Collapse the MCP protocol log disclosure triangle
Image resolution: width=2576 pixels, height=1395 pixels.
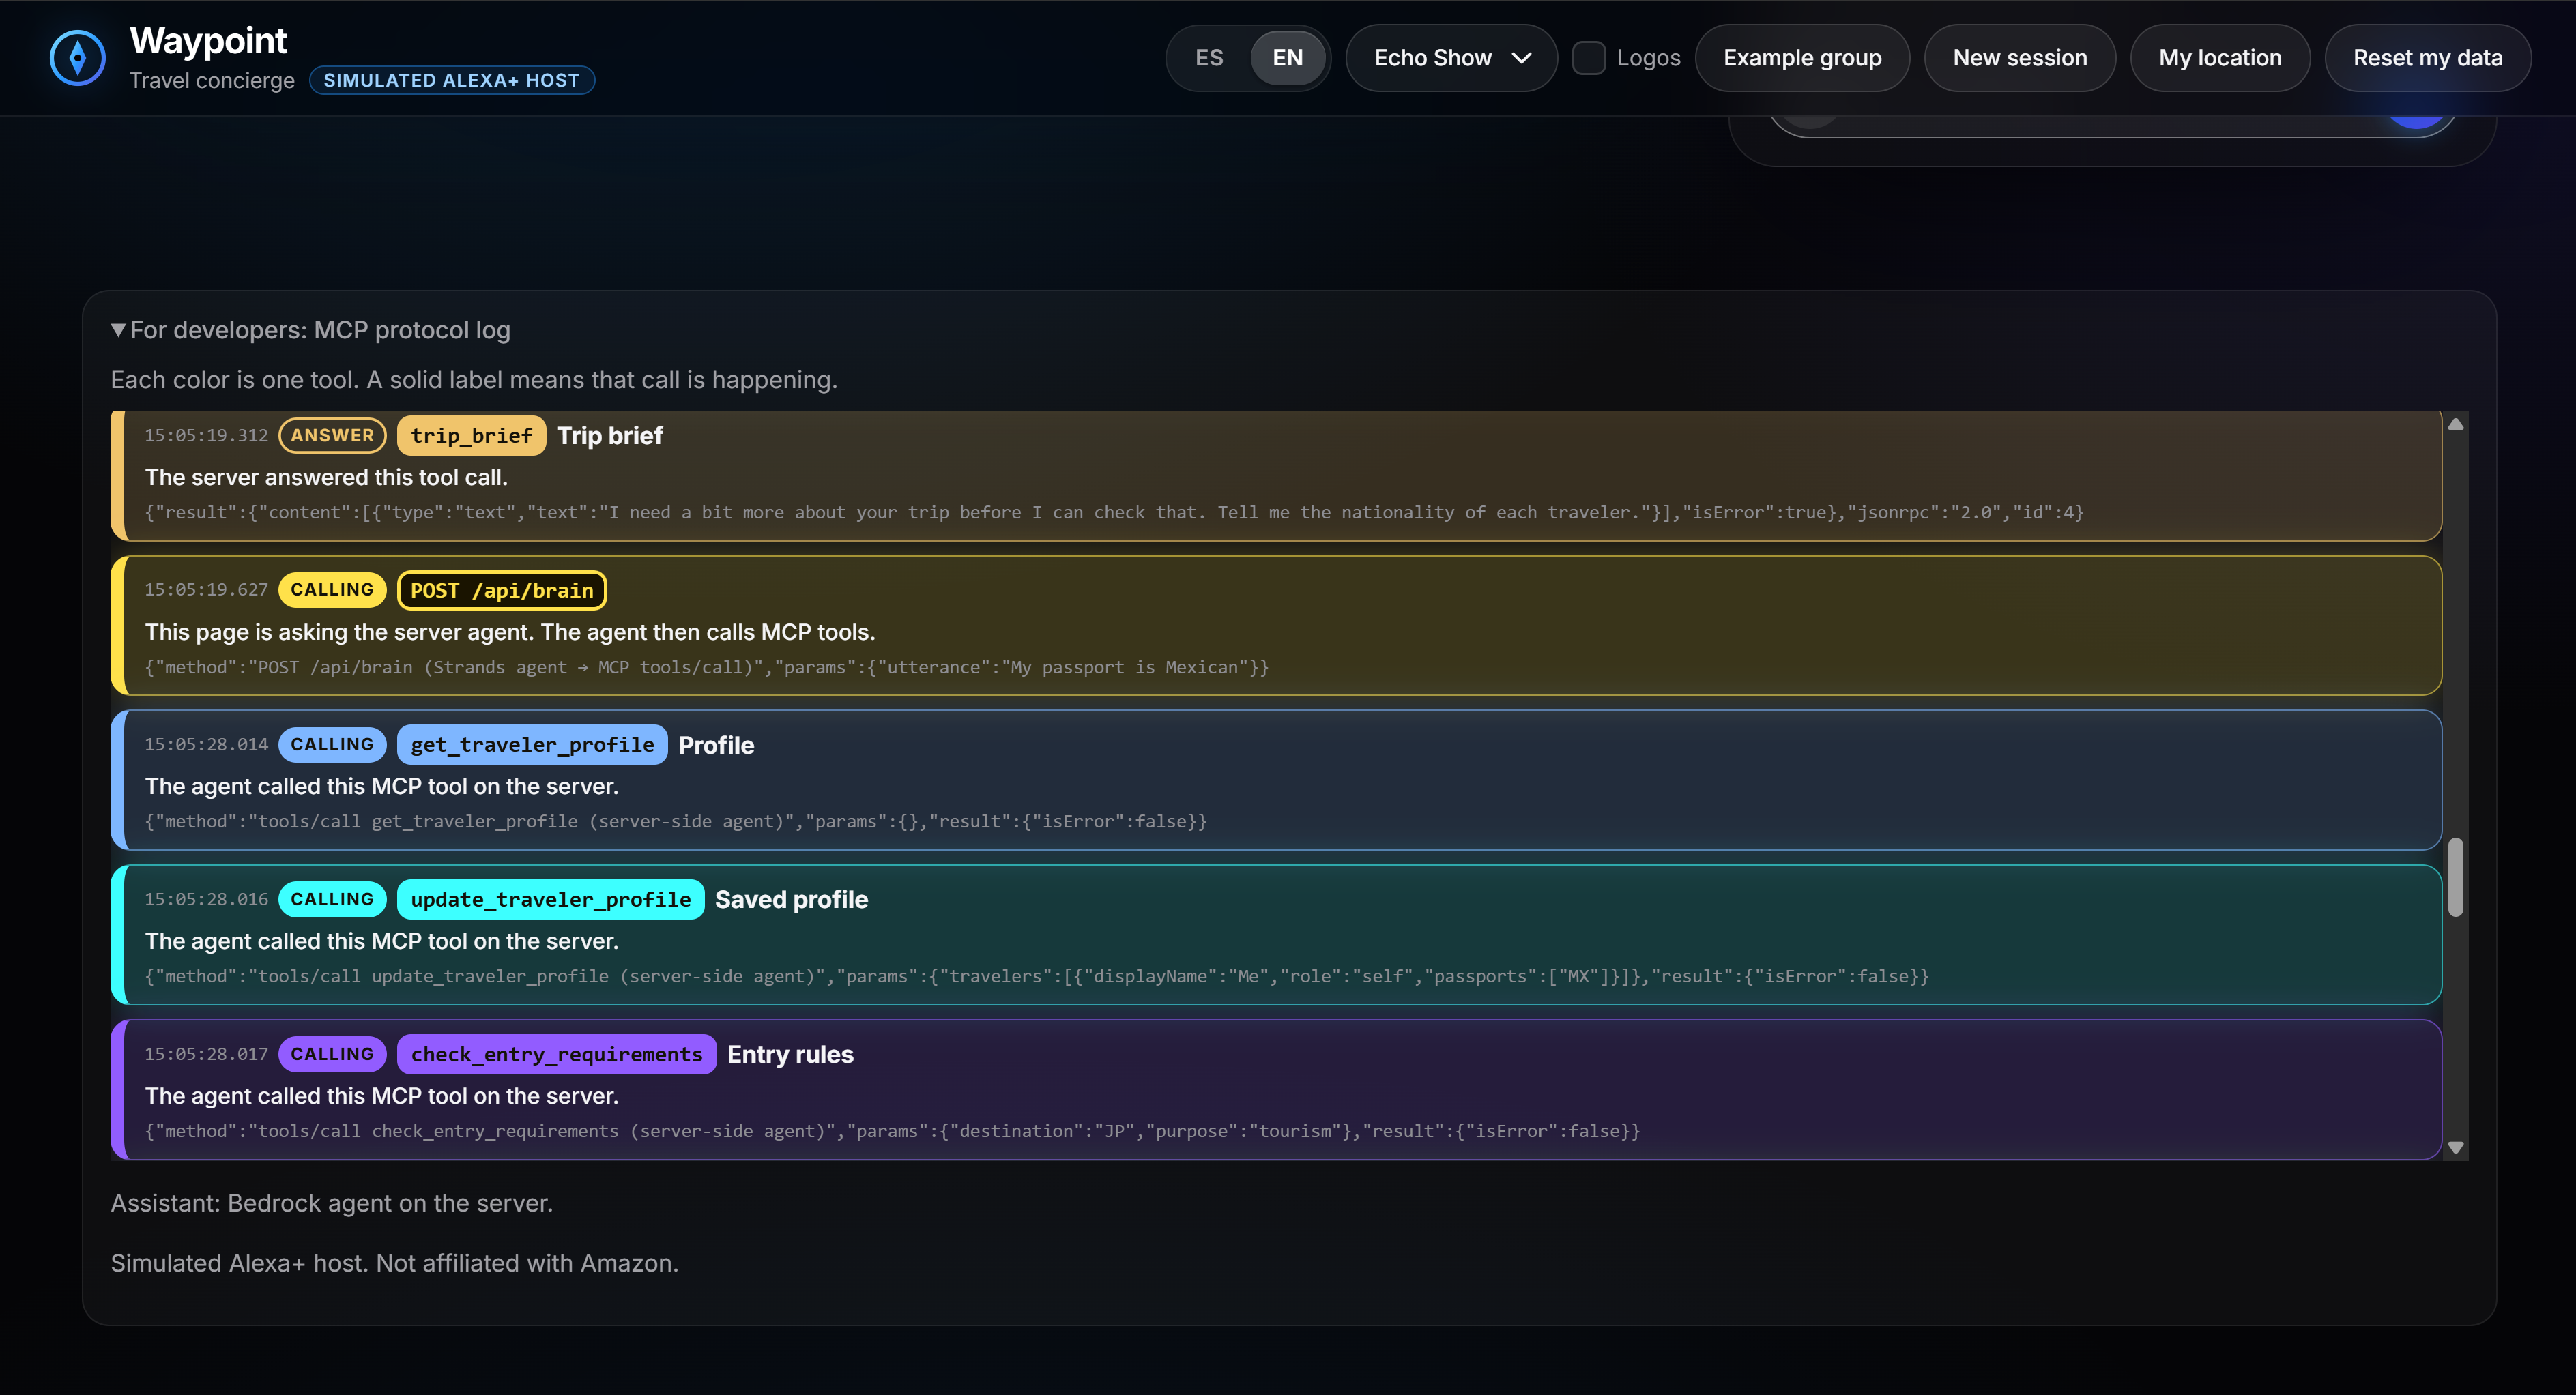coord(118,330)
